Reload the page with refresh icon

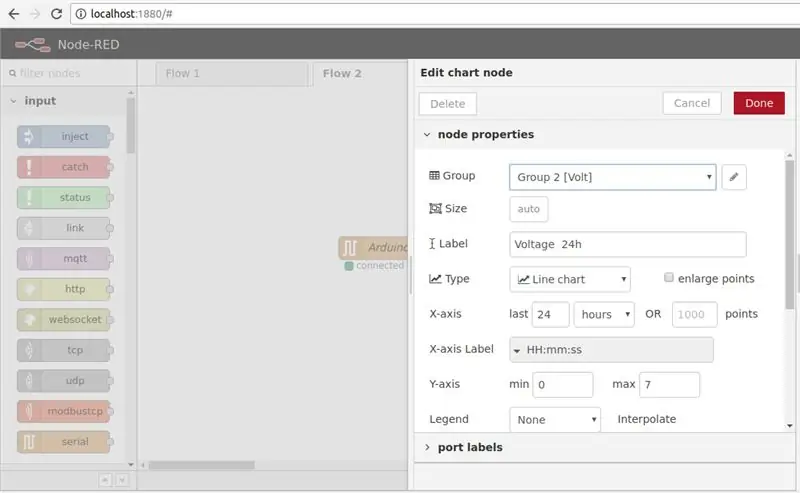pyautogui.click(x=56, y=14)
